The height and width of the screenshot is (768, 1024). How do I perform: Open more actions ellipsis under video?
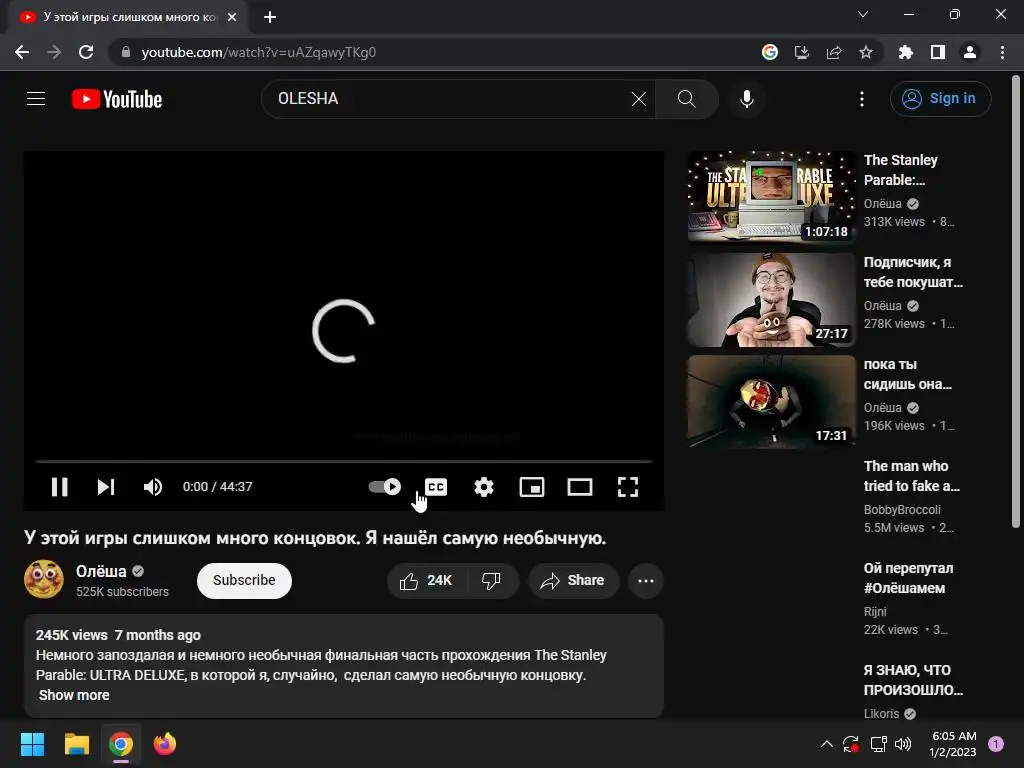click(646, 580)
